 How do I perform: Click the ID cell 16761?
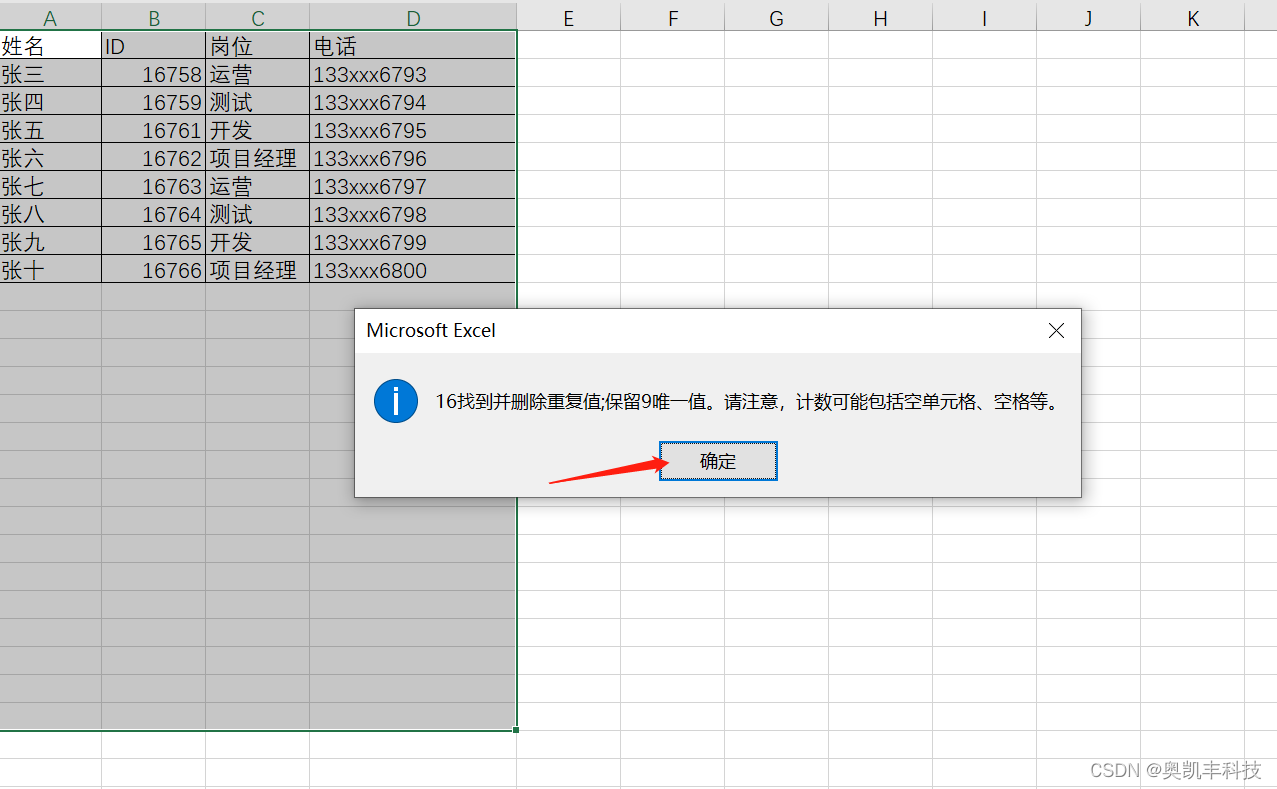pos(154,130)
